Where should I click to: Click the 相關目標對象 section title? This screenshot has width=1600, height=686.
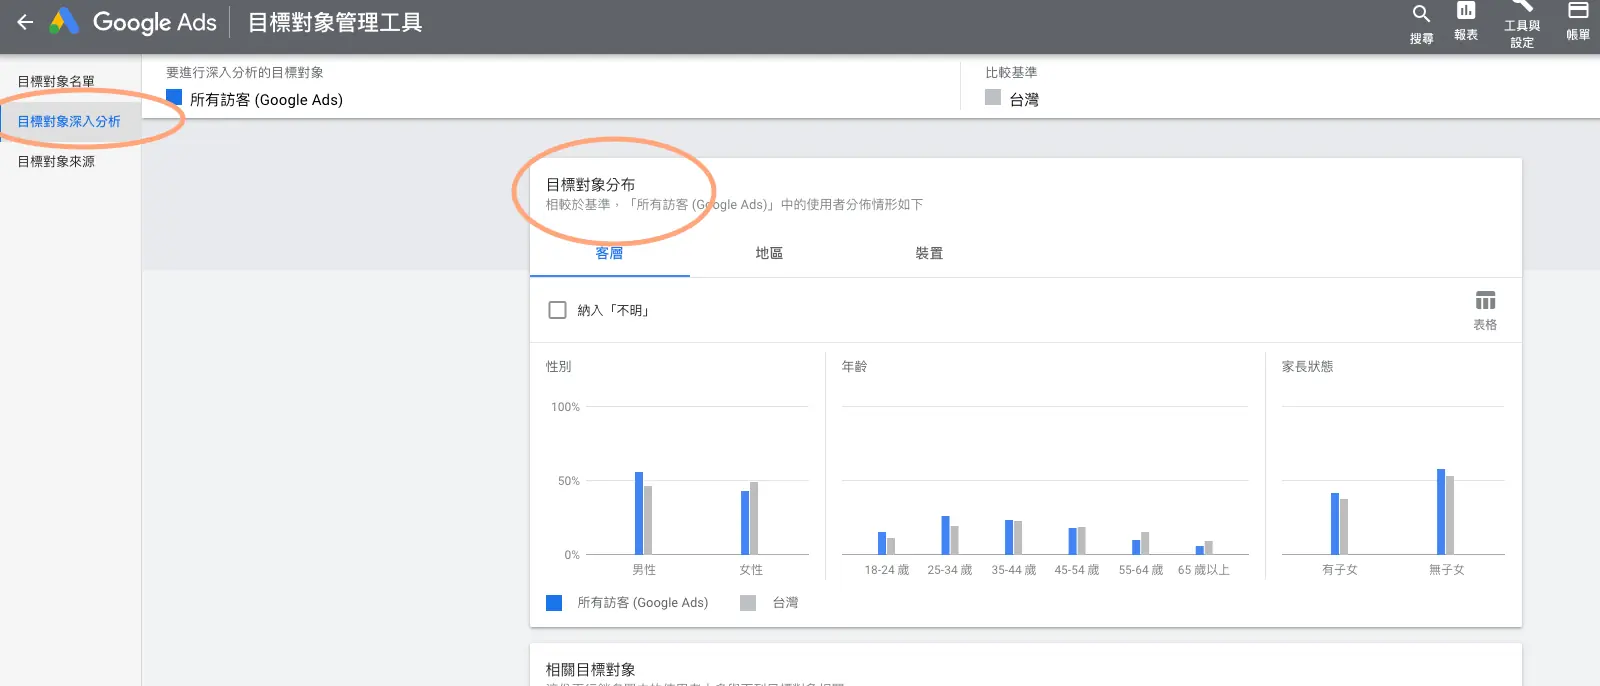click(x=590, y=669)
